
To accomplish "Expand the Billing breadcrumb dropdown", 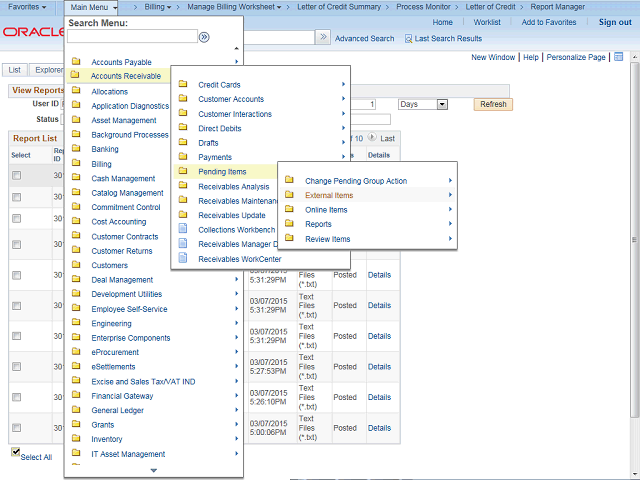I will 158,7.
